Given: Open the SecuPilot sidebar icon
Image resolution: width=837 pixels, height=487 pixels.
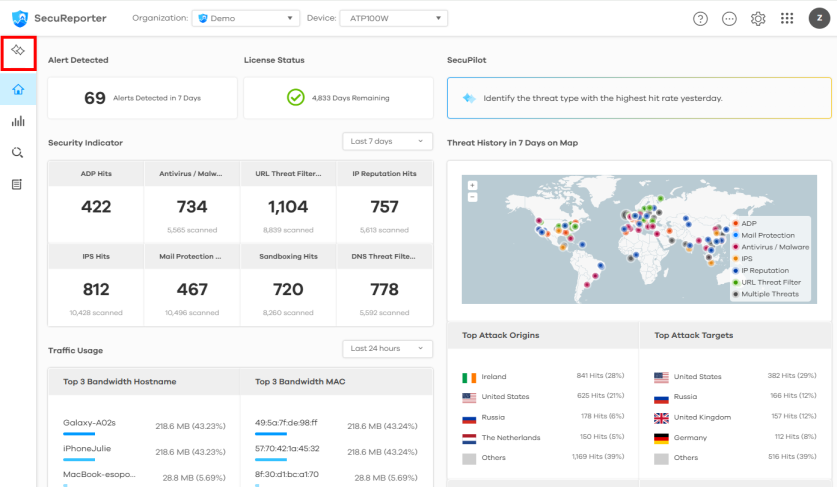Looking at the screenshot, I should click(x=18, y=52).
